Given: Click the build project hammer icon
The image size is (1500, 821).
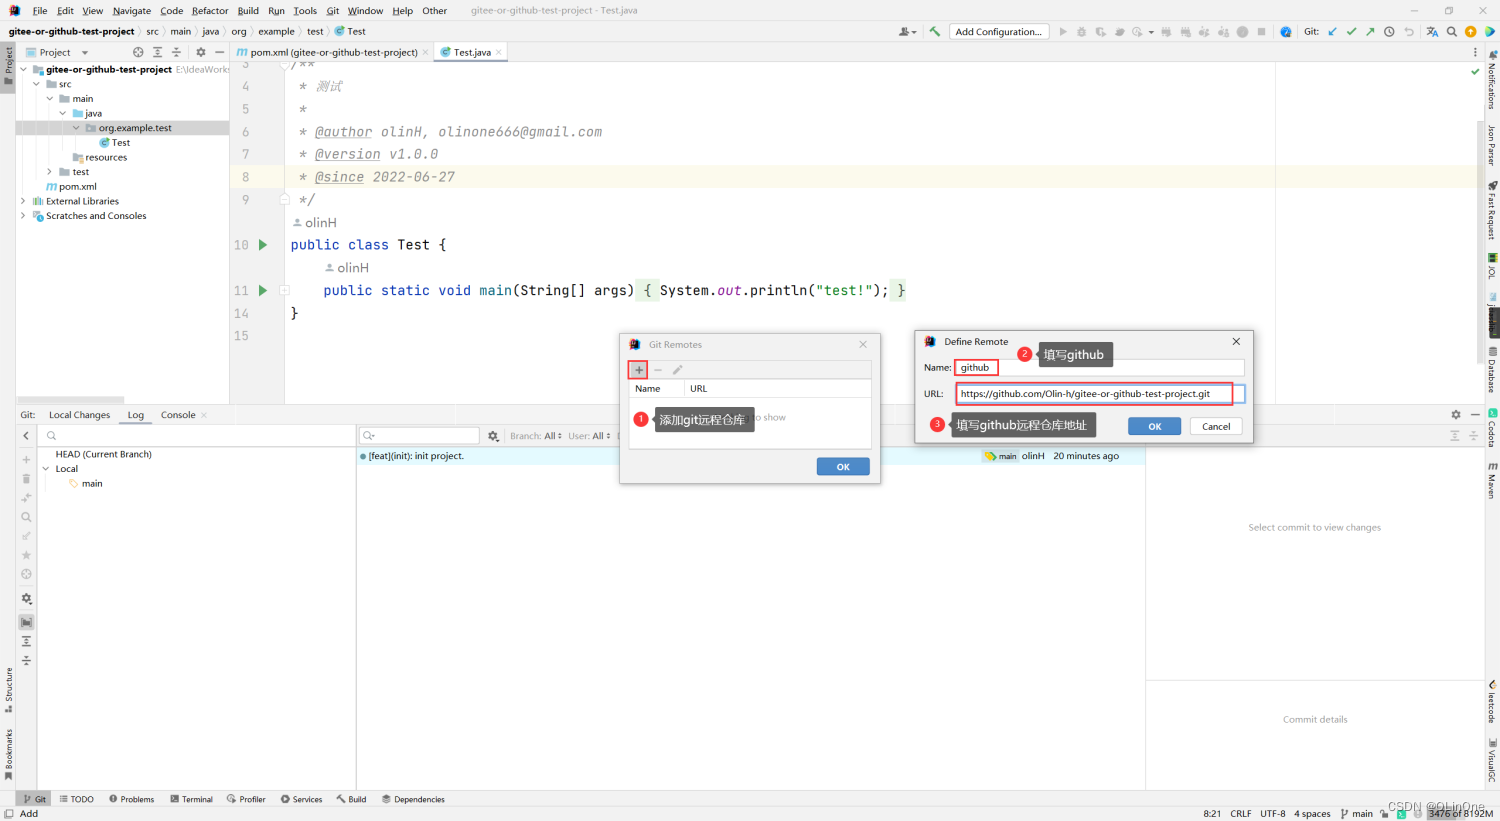Looking at the screenshot, I should coord(935,32).
